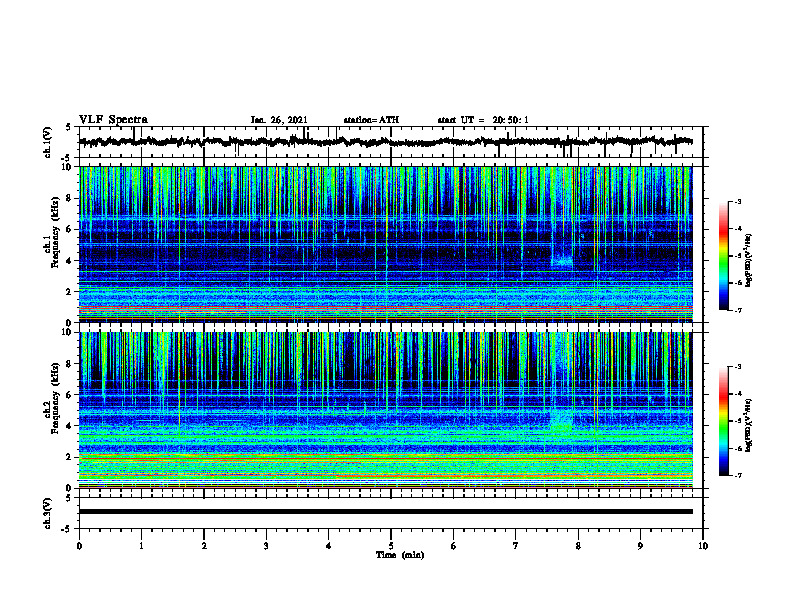792x612 pixels.
Task: Click the ch.3 (V) flat black trace
Action: coord(385,512)
